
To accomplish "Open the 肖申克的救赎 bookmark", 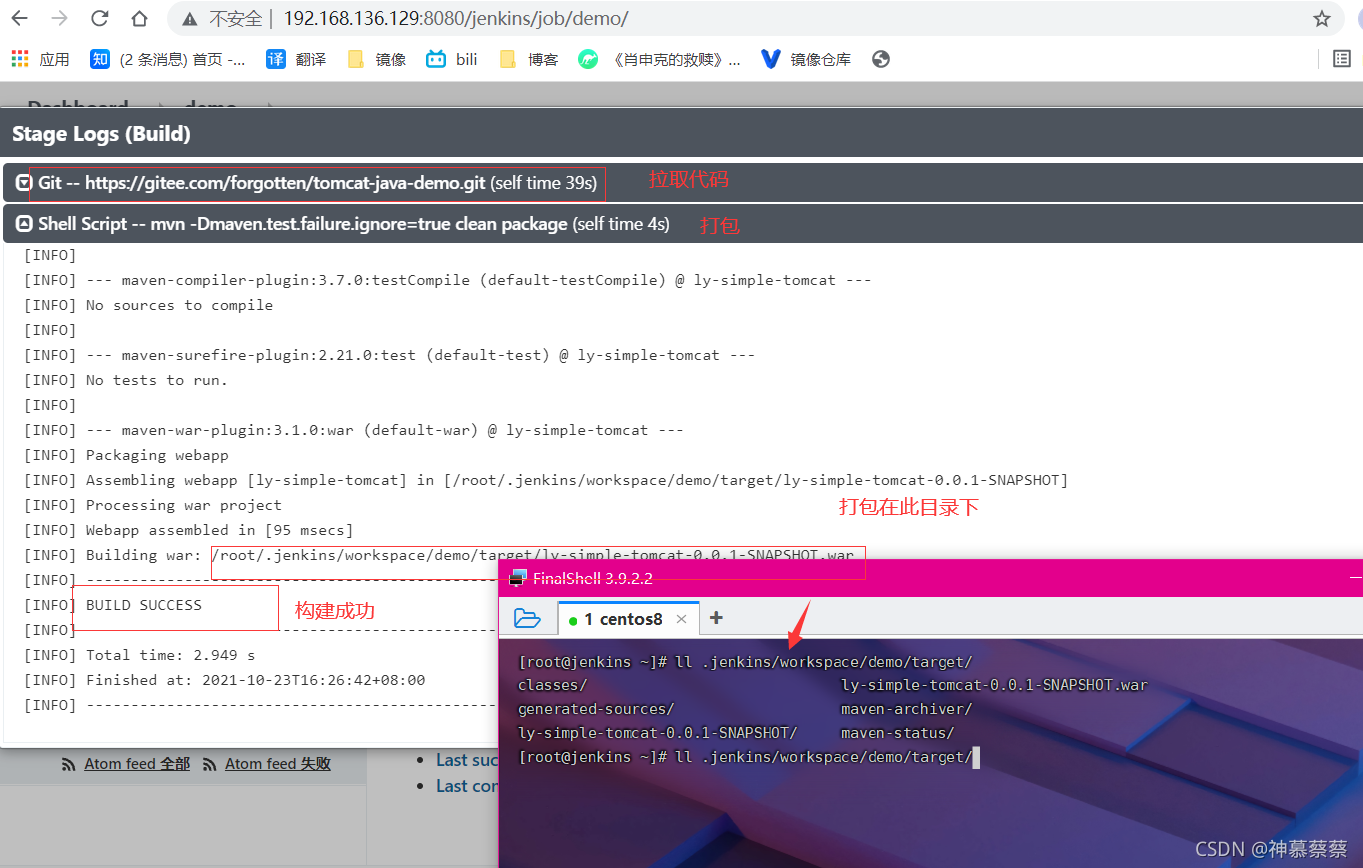I will (x=660, y=59).
